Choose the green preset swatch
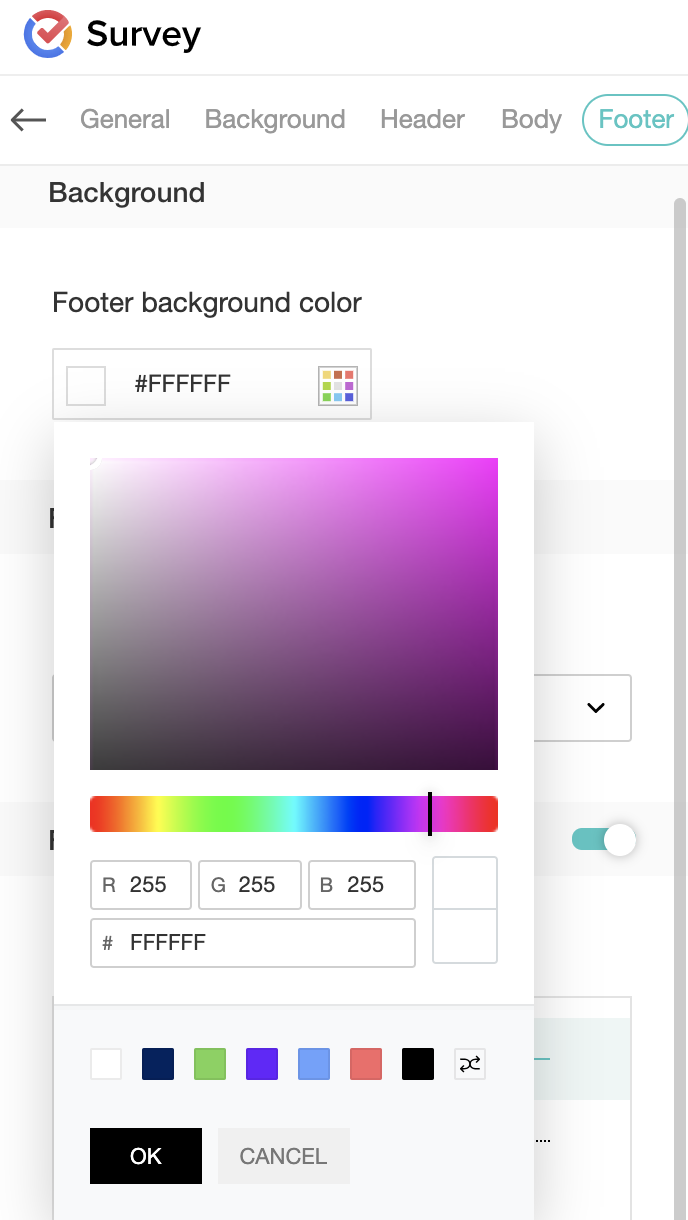 point(210,1064)
